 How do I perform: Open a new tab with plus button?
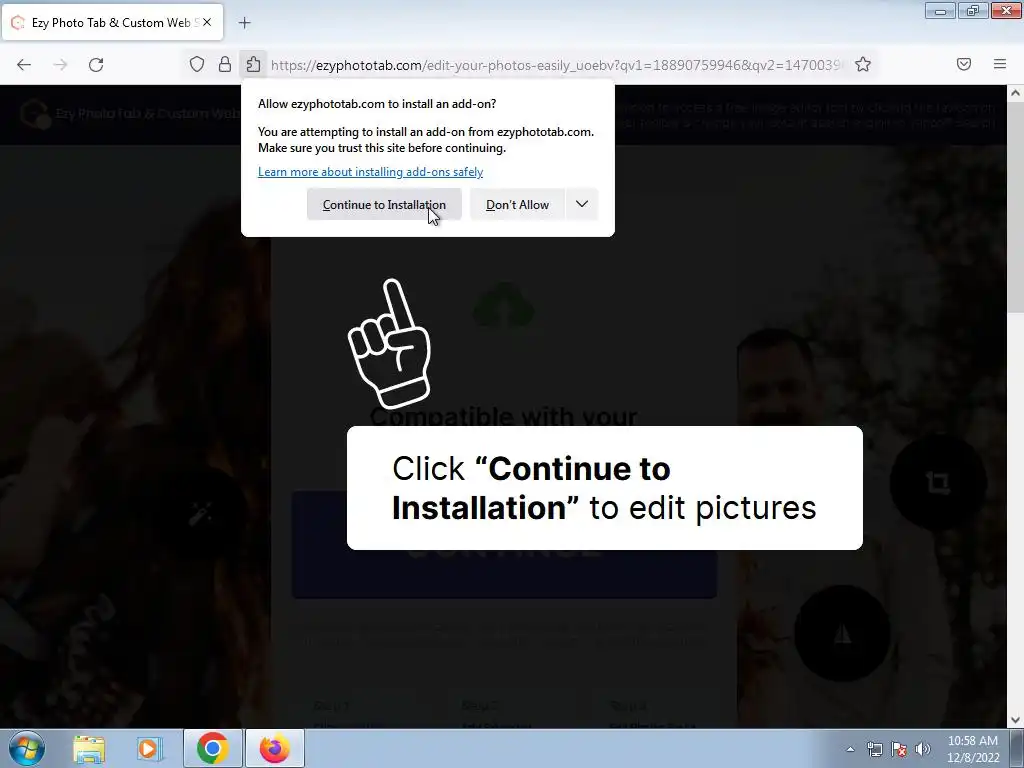point(244,23)
